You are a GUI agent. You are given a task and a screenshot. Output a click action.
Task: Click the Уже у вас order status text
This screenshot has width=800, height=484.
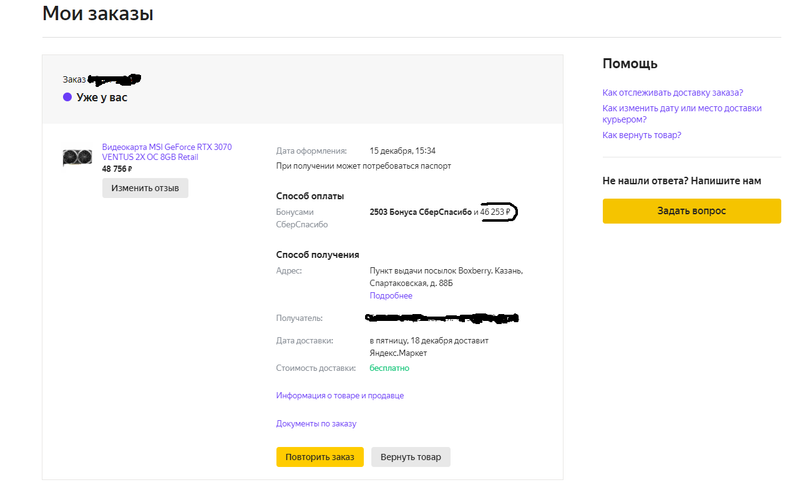[x=102, y=98]
